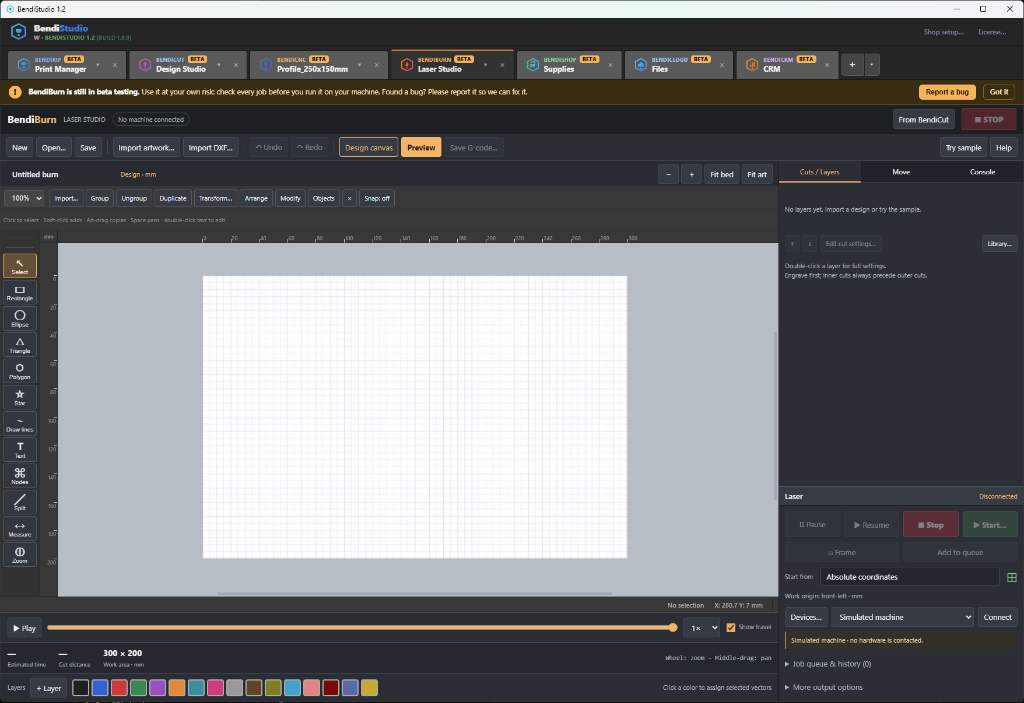
Task: Toggle the Show travel checkbox
Action: (731, 627)
